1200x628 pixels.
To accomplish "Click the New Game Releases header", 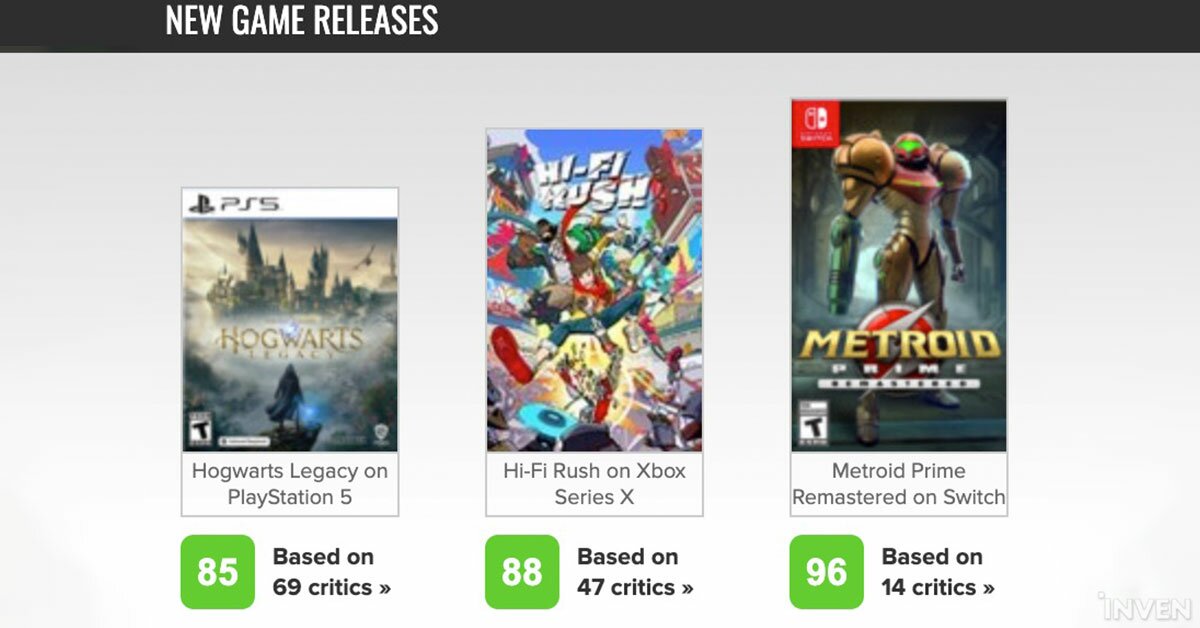I will click(x=301, y=20).
